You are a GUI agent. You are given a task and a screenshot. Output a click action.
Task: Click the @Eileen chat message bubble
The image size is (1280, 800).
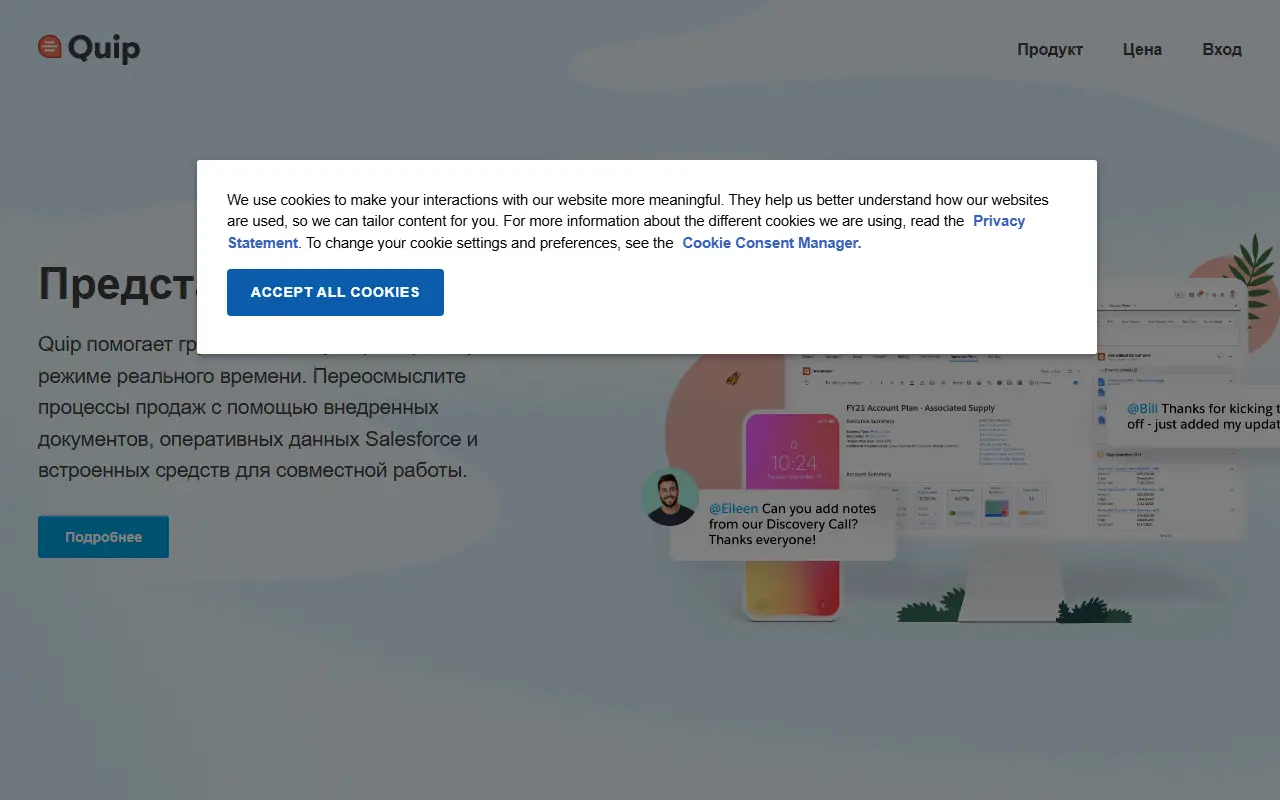[x=783, y=524]
